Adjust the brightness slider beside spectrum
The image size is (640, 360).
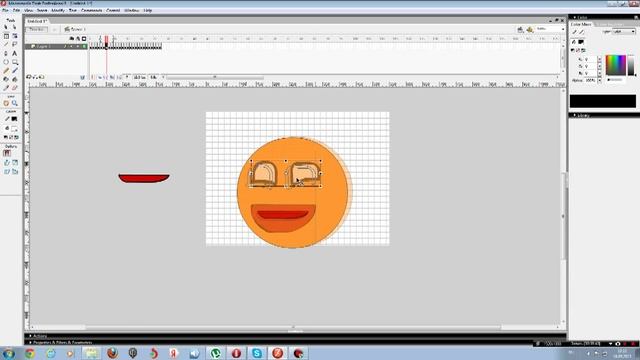(631, 65)
